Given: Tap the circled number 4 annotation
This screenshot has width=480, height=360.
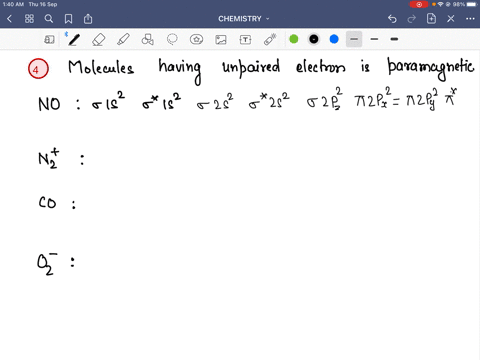Looking at the screenshot, I should pos(38,69).
